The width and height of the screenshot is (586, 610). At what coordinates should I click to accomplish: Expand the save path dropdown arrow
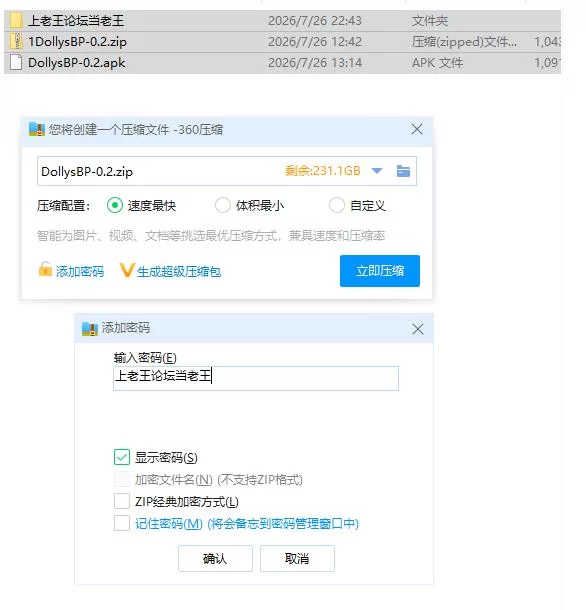pyautogui.click(x=377, y=171)
